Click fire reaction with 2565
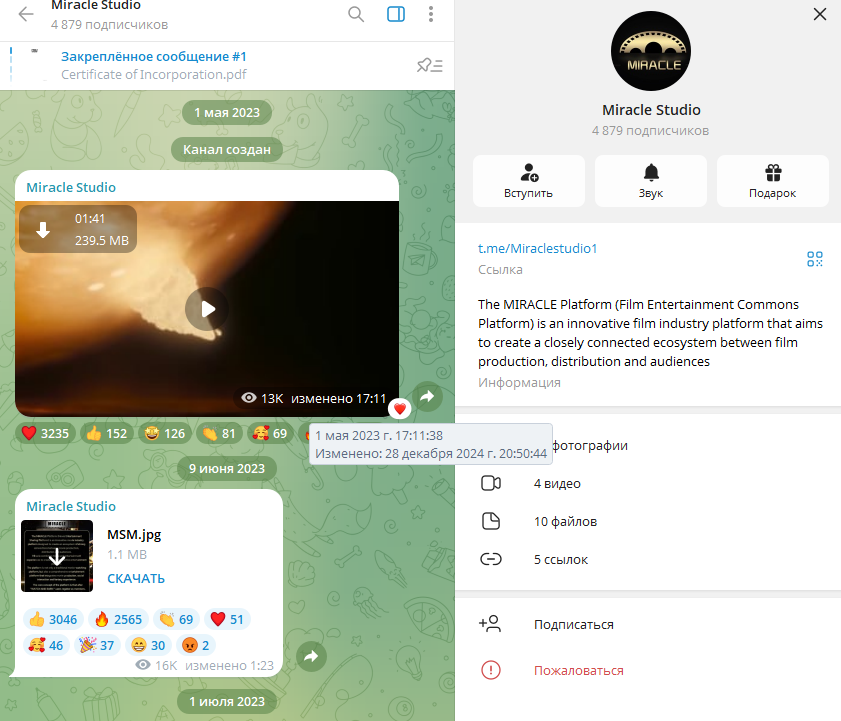The width and height of the screenshot is (841, 721). click(x=118, y=620)
